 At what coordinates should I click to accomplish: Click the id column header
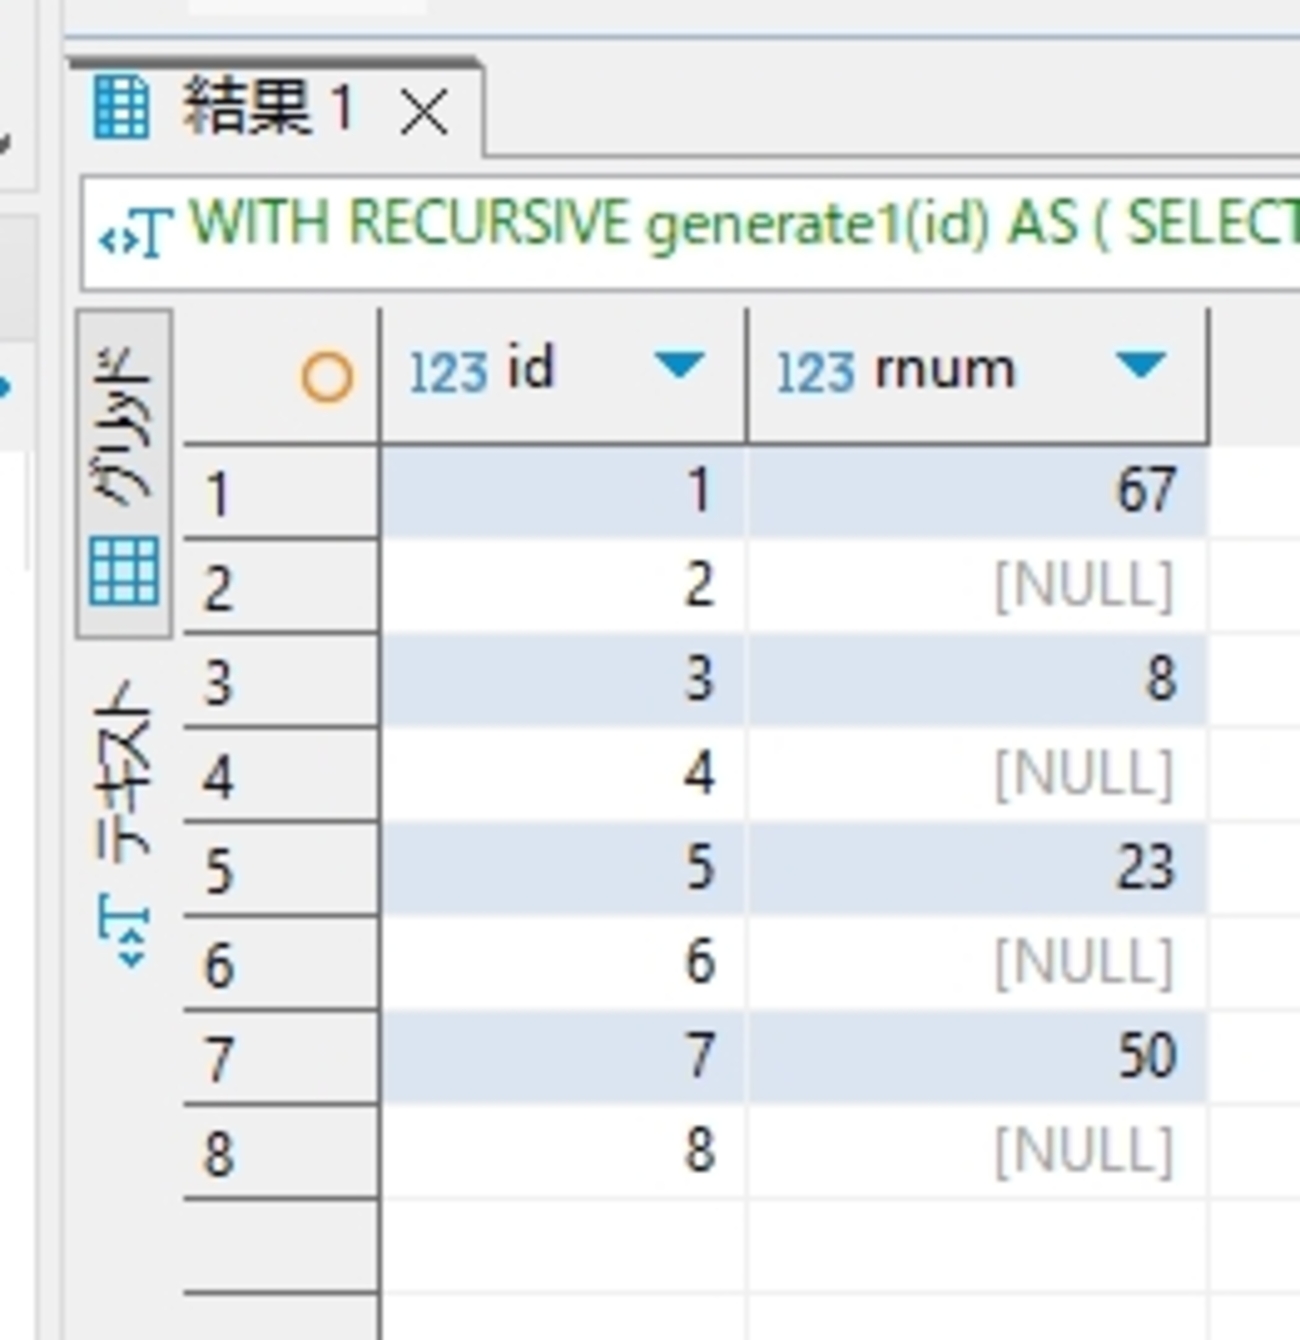tap(530, 370)
